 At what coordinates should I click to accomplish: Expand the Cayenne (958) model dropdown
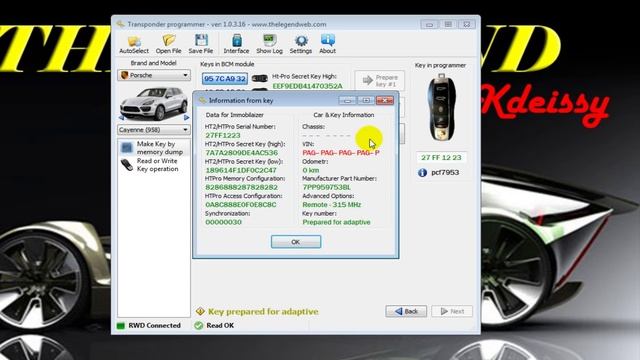coord(154,130)
